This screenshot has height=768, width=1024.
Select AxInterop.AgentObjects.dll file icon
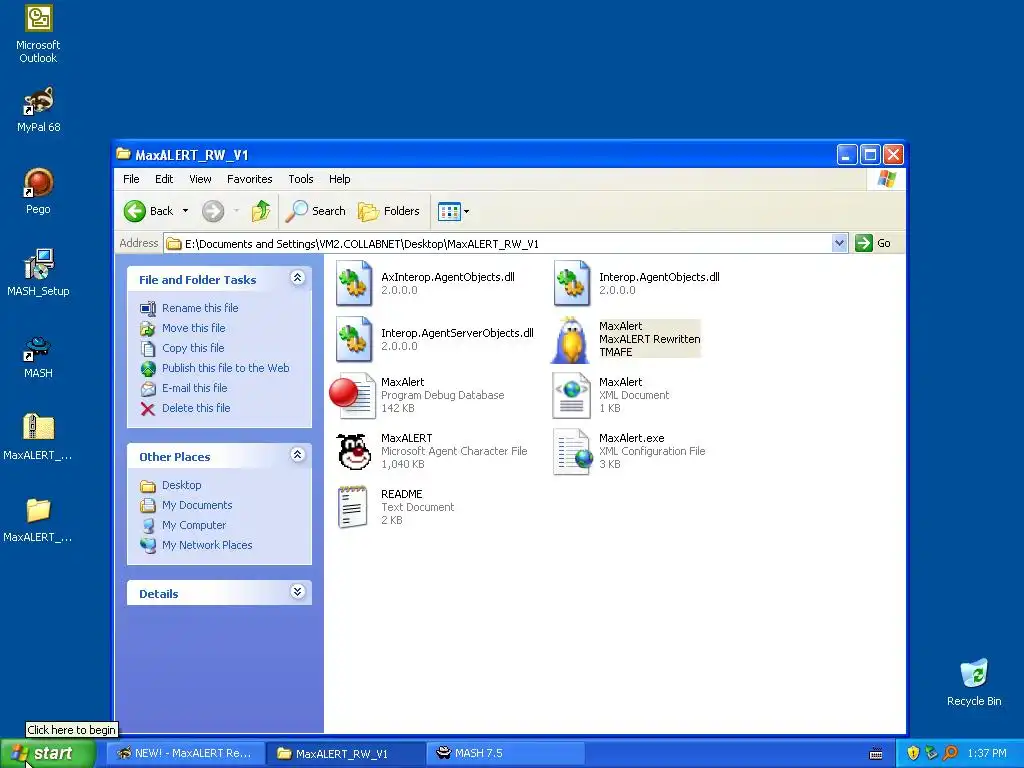[x=354, y=283]
